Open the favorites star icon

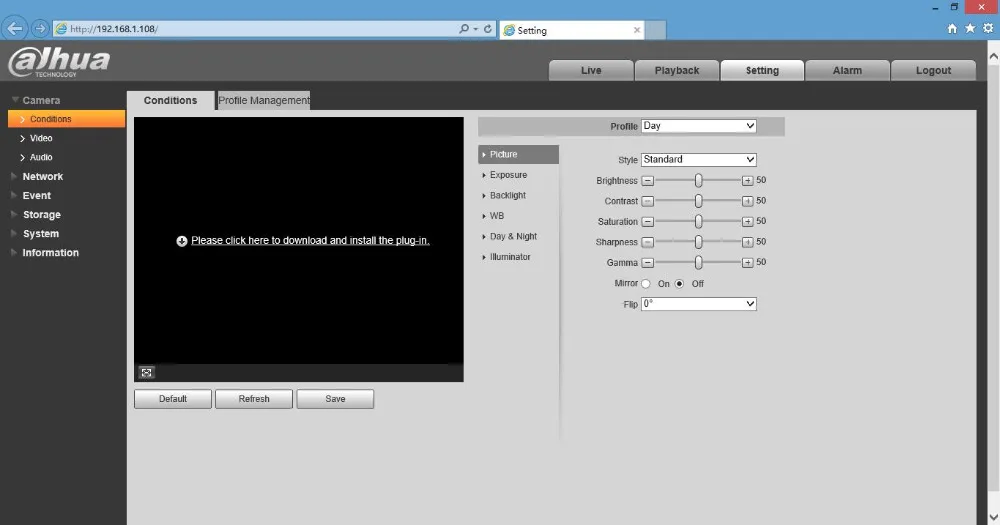[x=970, y=29]
